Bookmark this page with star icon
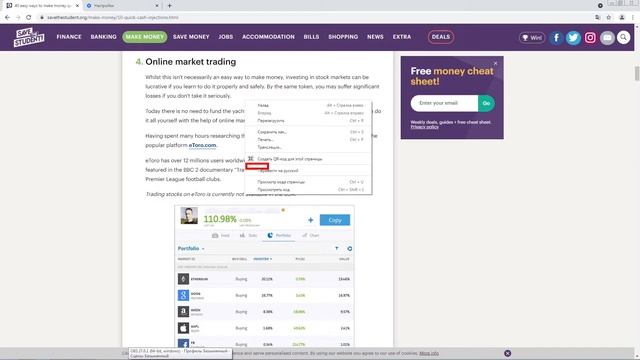Image resolution: width=640 pixels, height=360 pixels. click(x=609, y=17)
